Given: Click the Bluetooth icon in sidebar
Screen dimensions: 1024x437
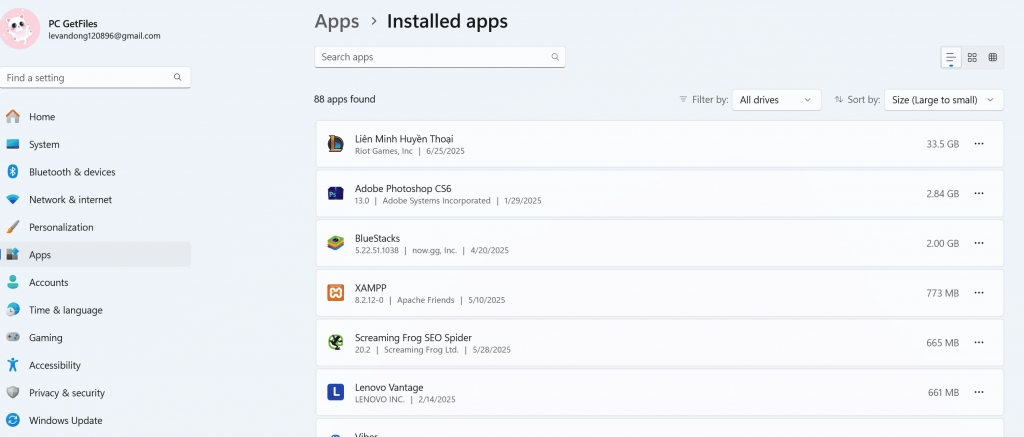Looking at the screenshot, I should point(12,172).
